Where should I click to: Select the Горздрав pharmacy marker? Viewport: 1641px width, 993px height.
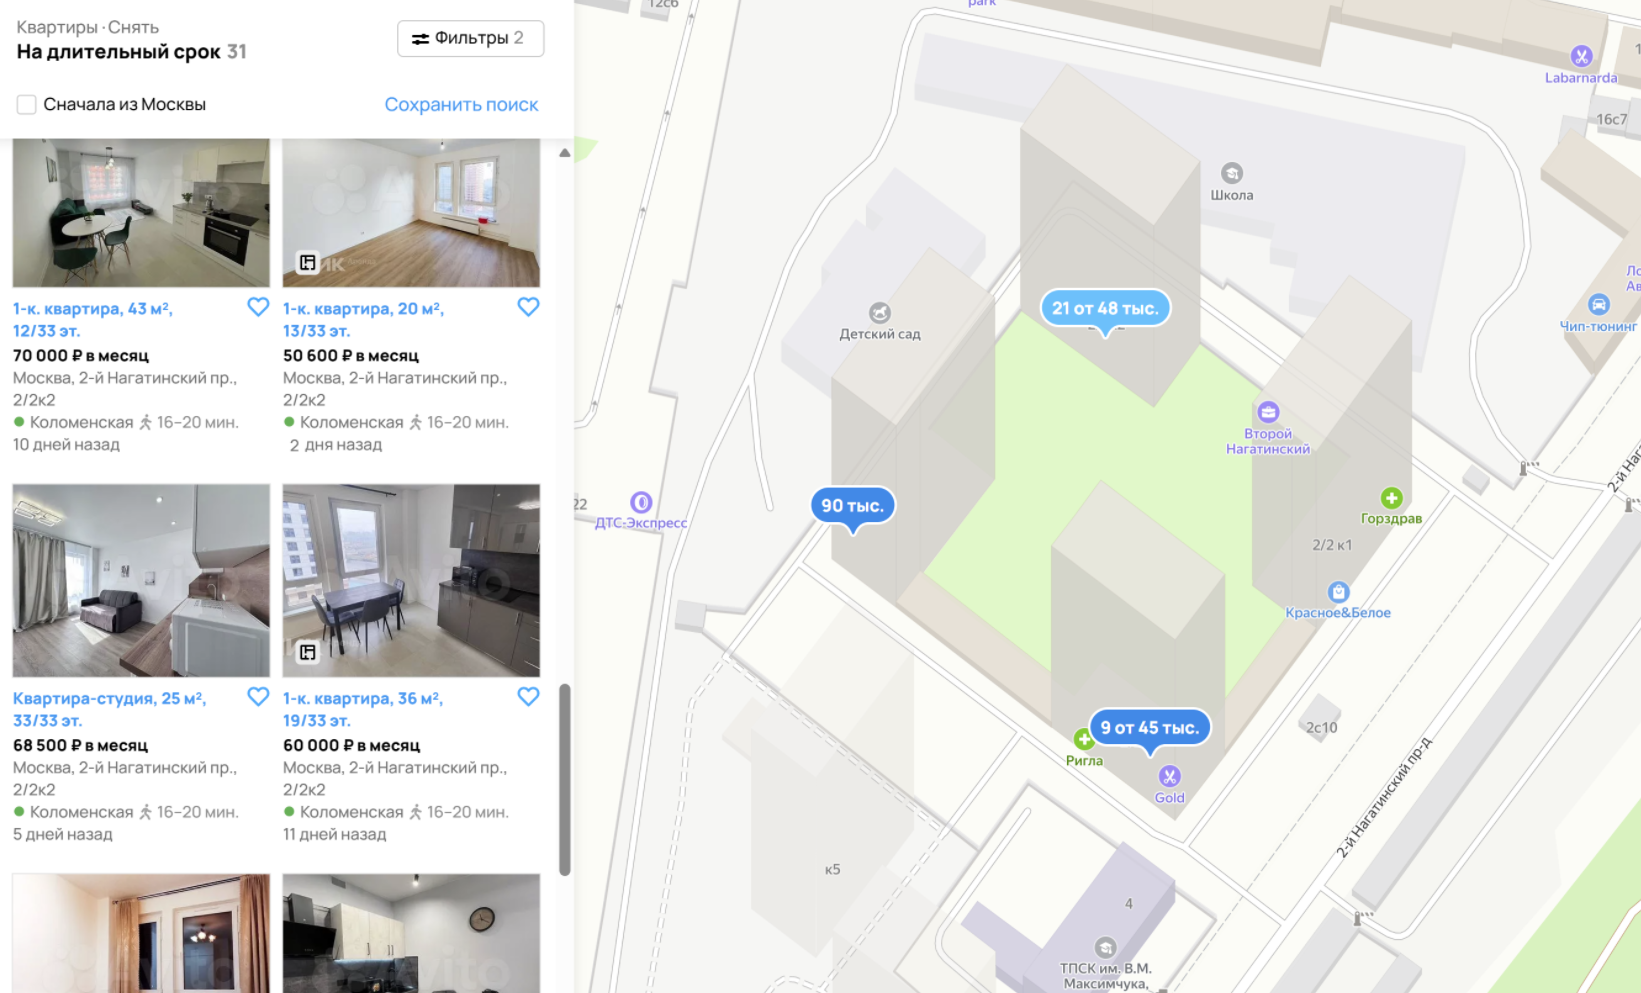(1391, 497)
